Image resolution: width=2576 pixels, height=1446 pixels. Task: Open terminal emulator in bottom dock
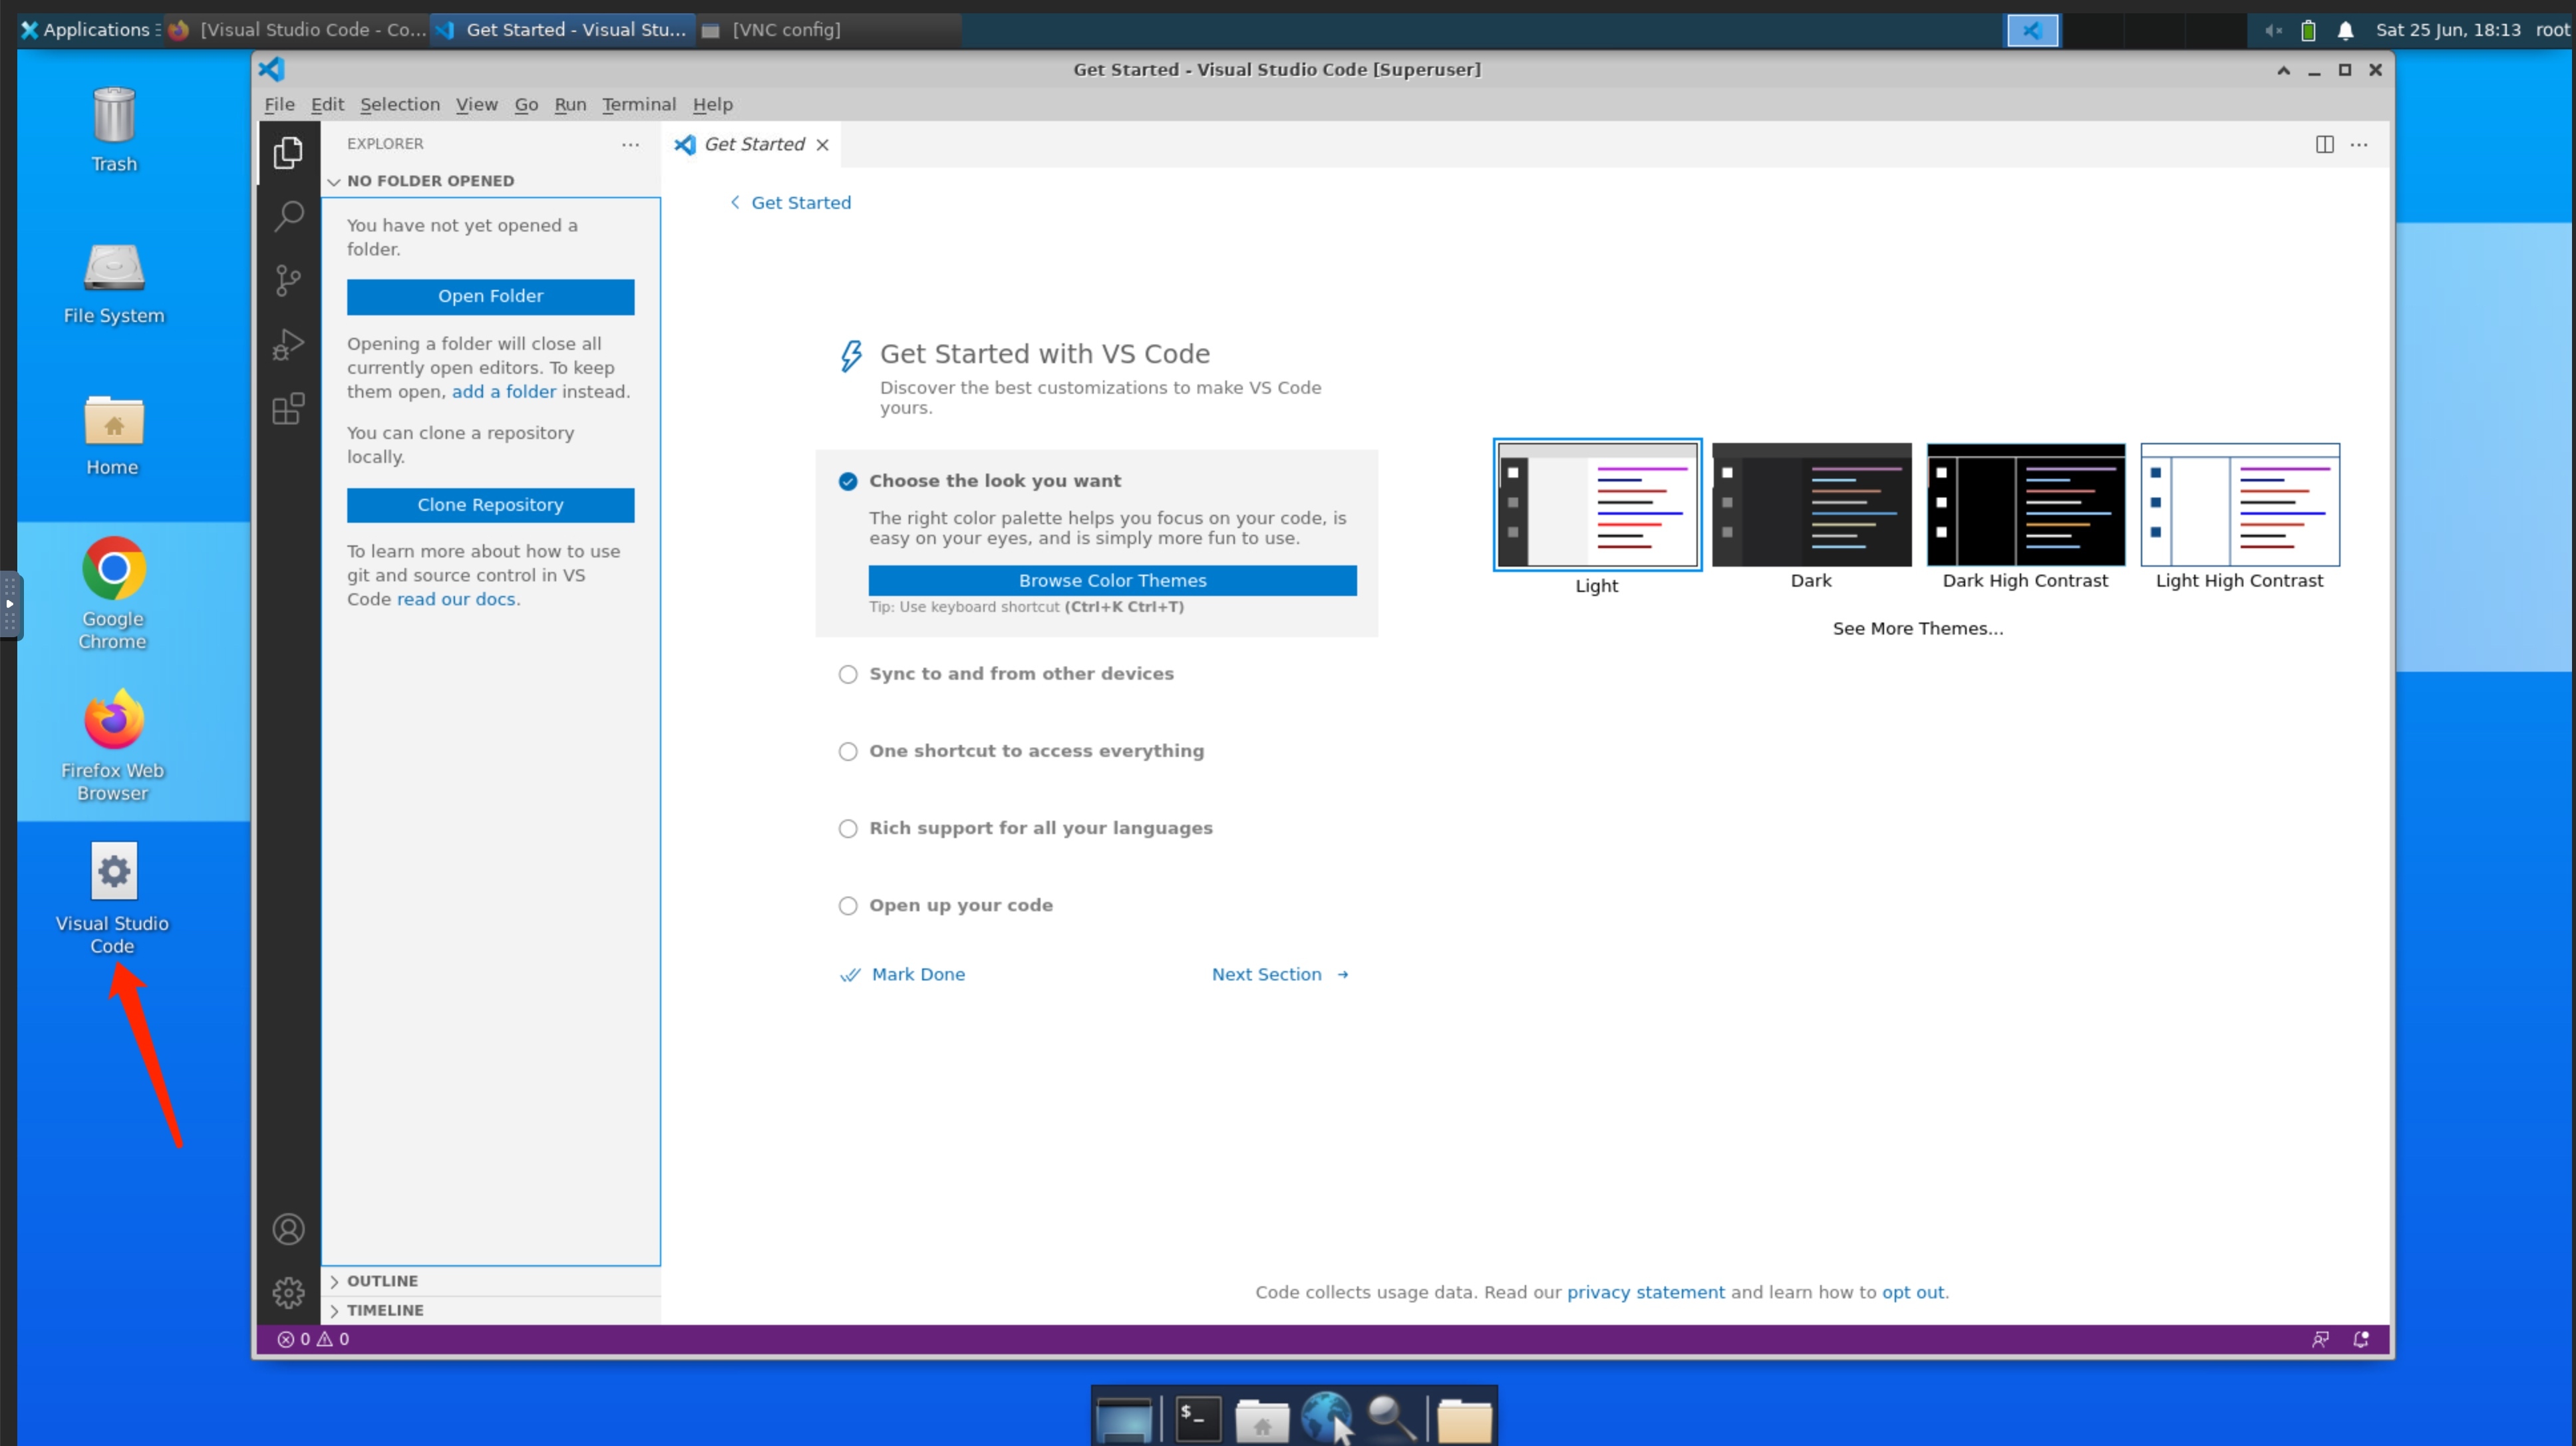[x=1198, y=1418]
